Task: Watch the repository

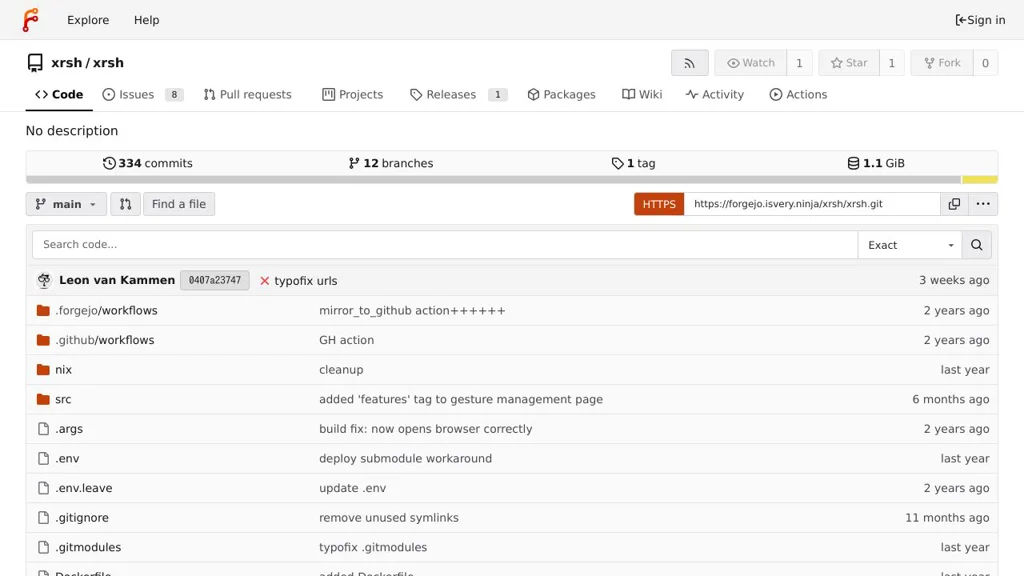Action: tap(750, 63)
